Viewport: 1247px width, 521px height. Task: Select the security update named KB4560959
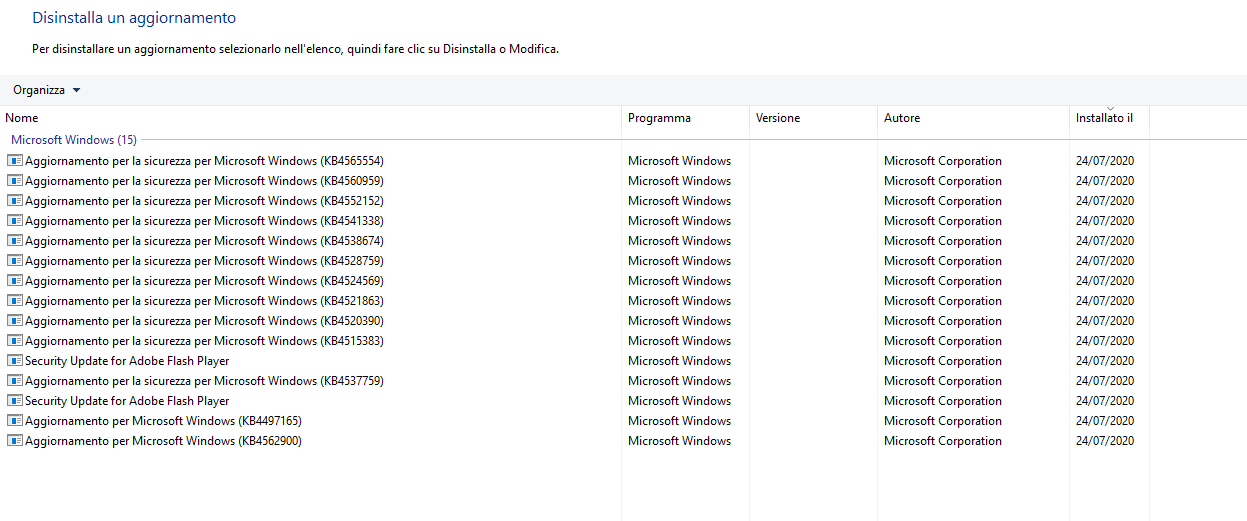[x=204, y=181]
